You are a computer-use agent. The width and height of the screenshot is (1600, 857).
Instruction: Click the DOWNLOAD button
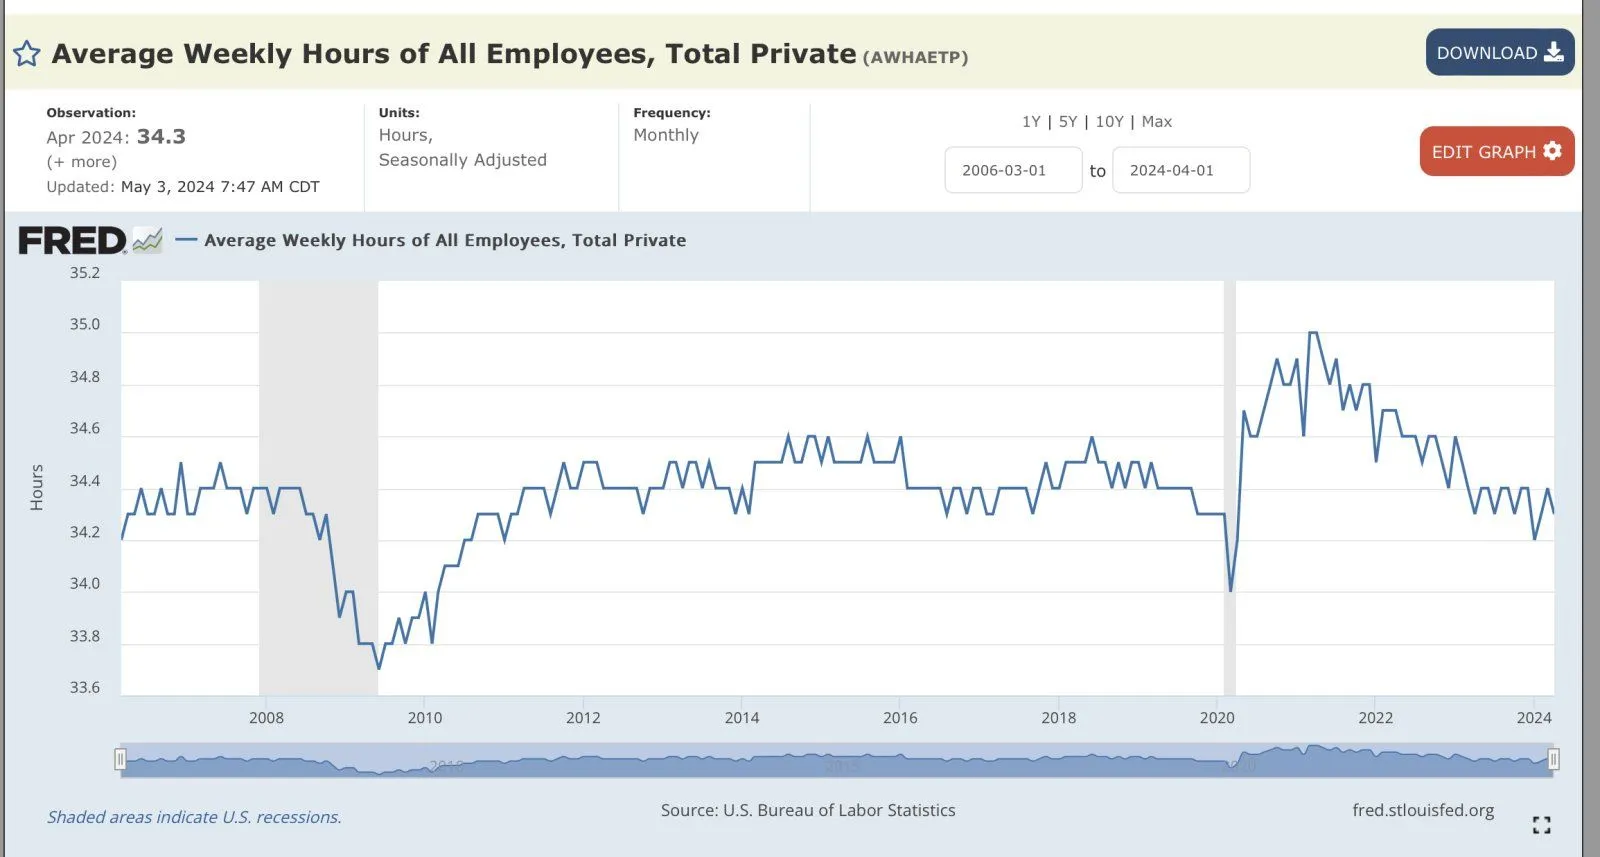(1499, 53)
